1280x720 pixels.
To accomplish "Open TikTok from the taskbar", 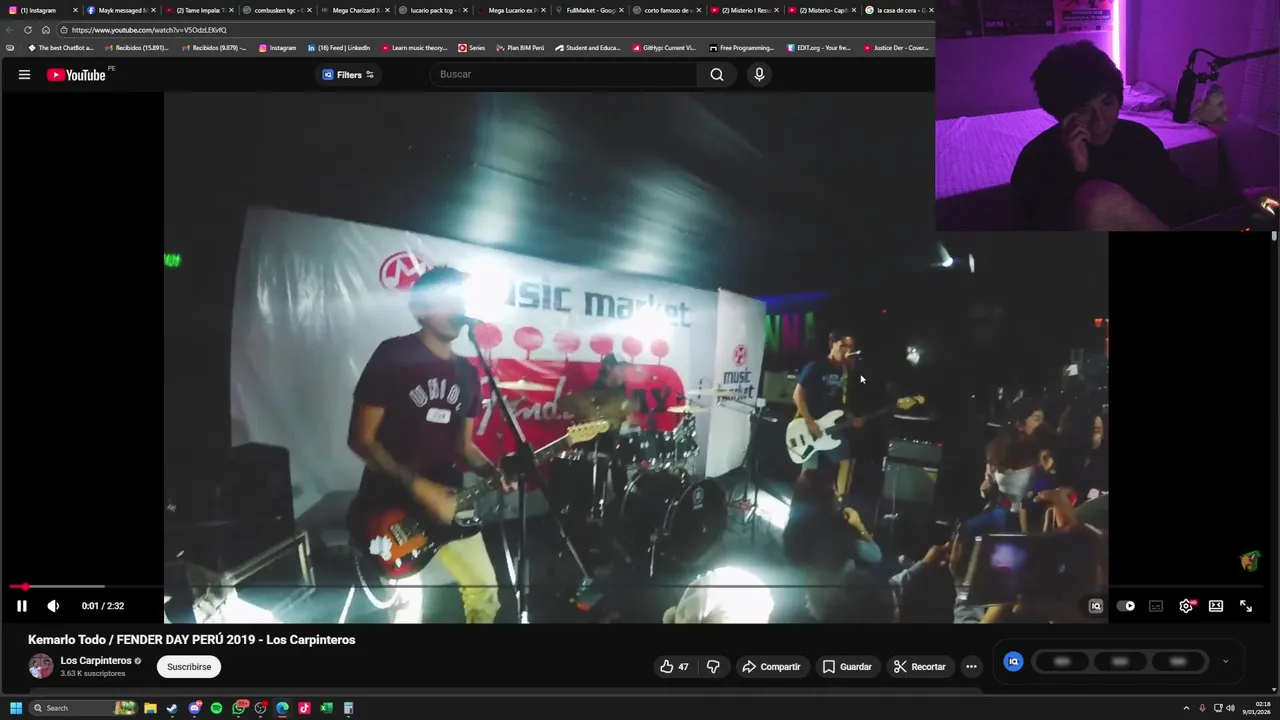I will 304,708.
